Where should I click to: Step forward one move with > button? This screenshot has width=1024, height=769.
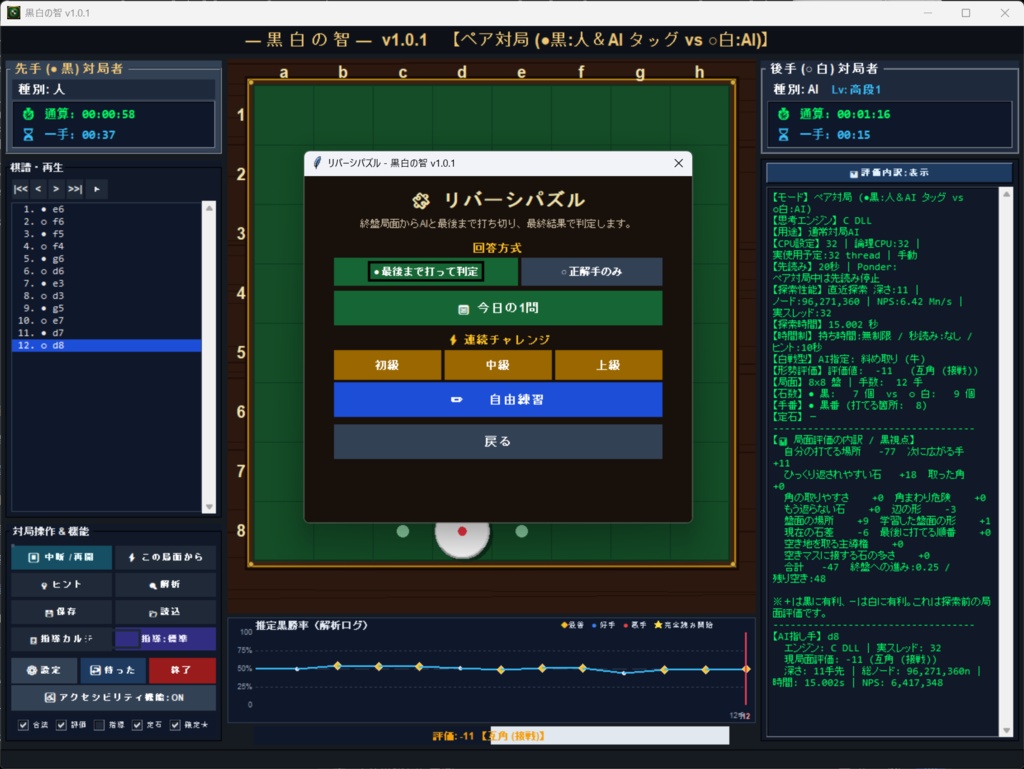pos(56,189)
